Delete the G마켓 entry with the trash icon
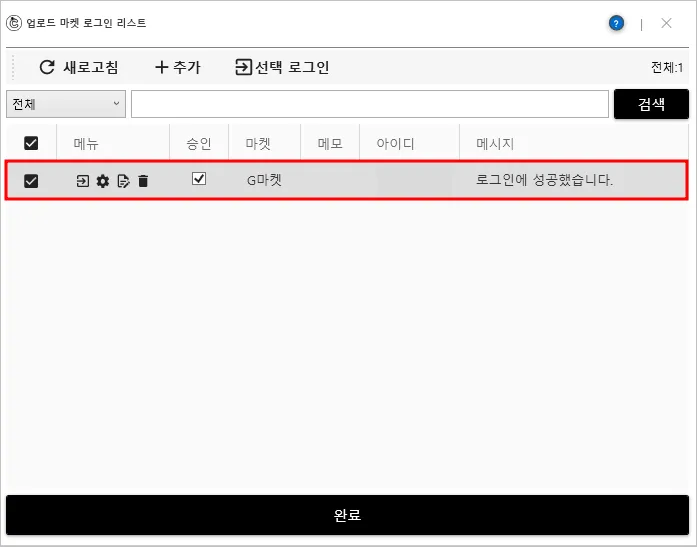Screen dimensions: 697x547 pos(143,181)
